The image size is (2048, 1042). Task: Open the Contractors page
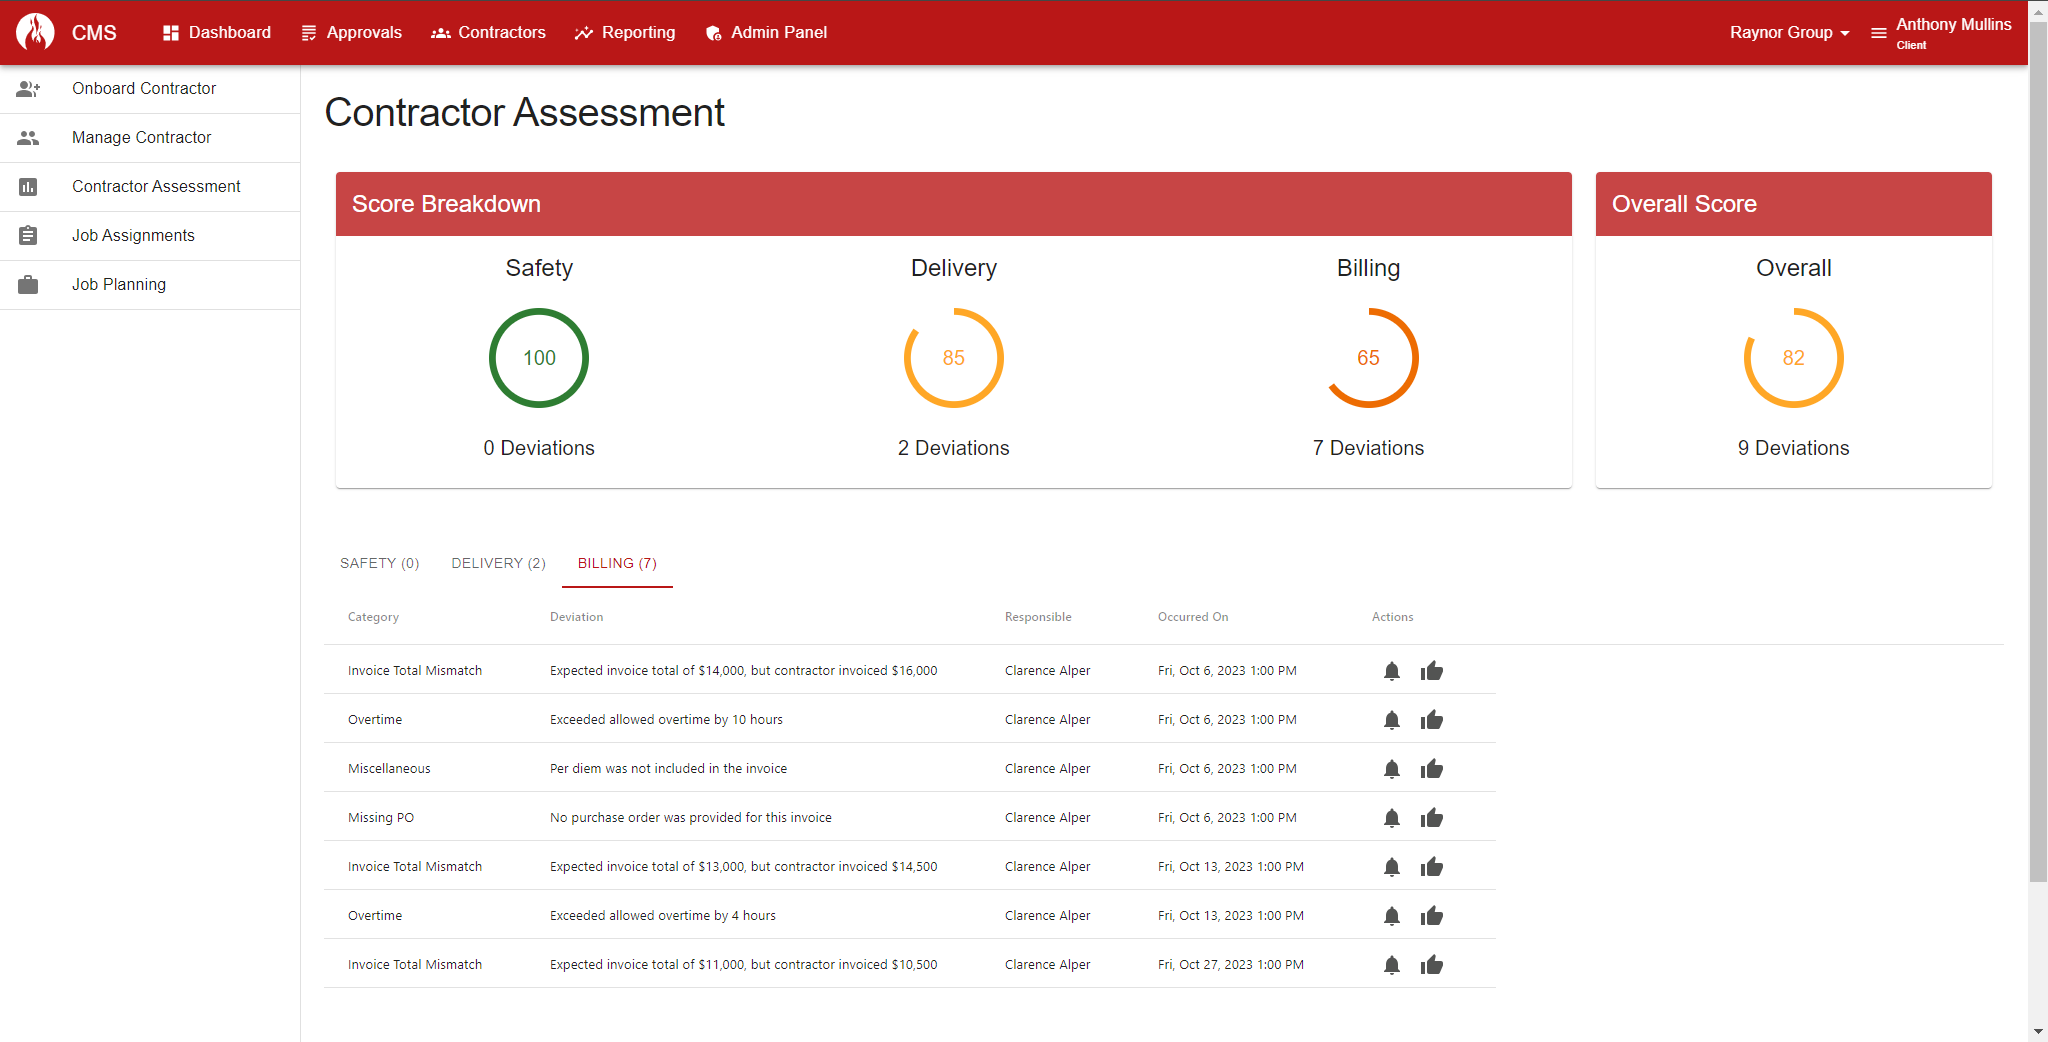(x=489, y=32)
